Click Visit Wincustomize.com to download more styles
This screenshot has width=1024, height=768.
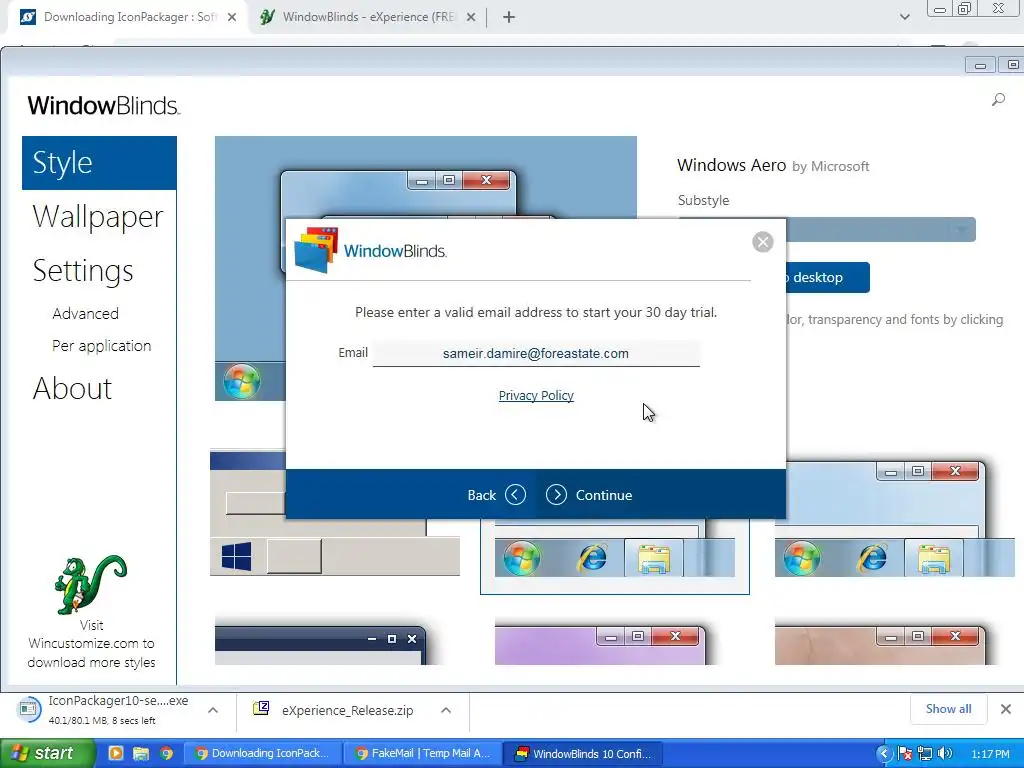click(x=91, y=643)
